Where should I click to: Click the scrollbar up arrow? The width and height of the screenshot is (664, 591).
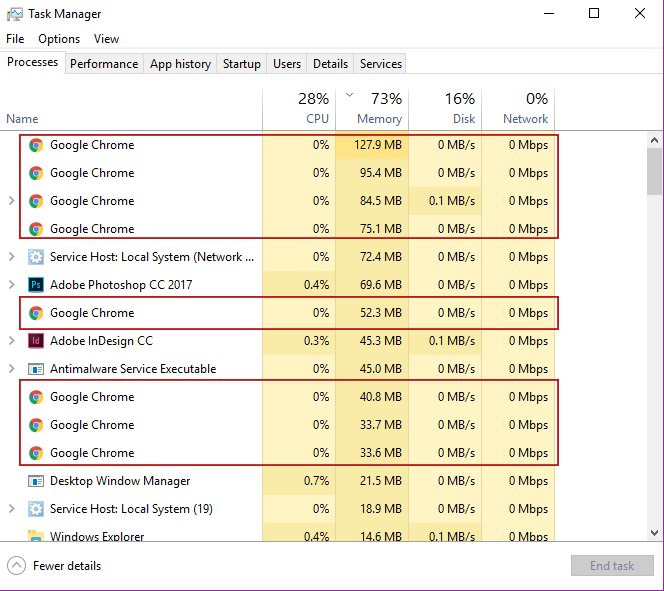click(x=654, y=140)
